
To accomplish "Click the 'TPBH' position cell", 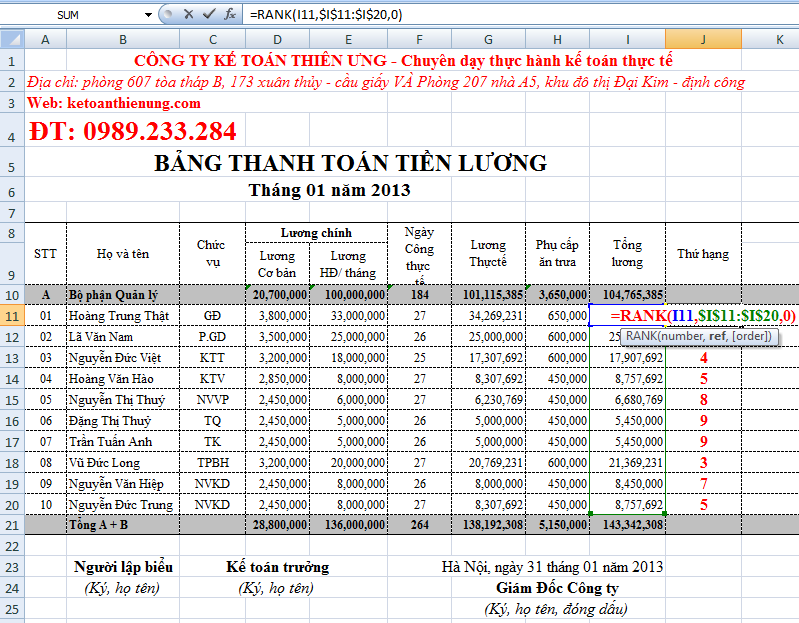I will (x=212, y=463).
